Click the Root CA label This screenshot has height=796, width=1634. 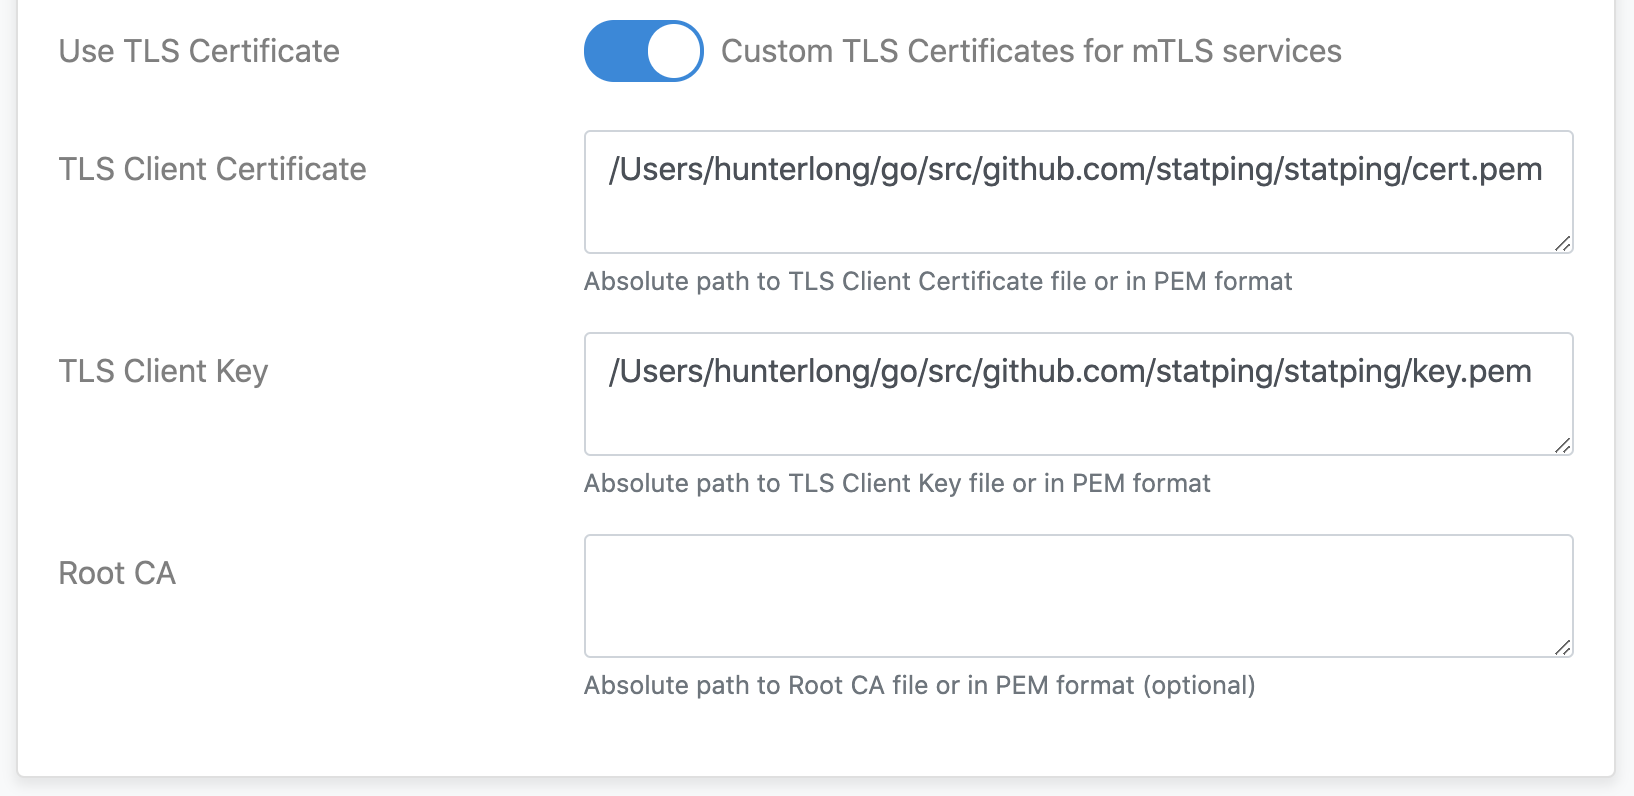[x=117, y=573]
